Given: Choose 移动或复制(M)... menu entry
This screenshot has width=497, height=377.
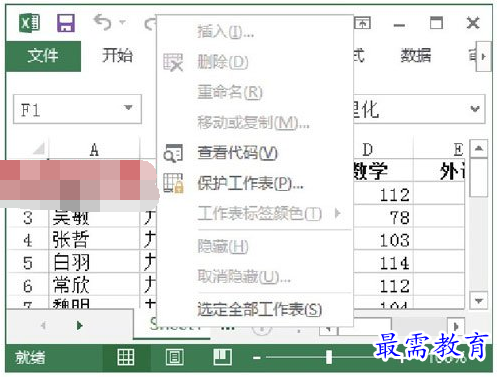Looking at the screenshot, I should coord(253,123).
